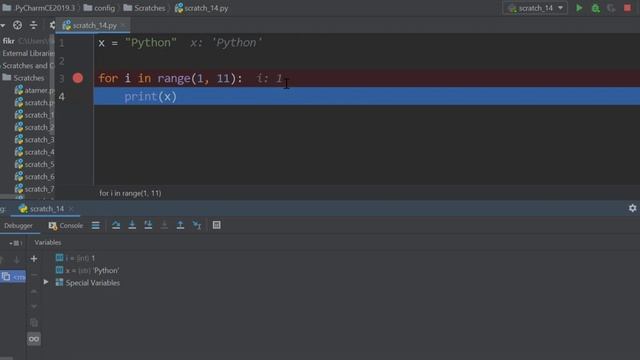Viewport: 640px width, 360px height.
Task: Open debug tool window settings gear
Action: [x=632, y=208]
